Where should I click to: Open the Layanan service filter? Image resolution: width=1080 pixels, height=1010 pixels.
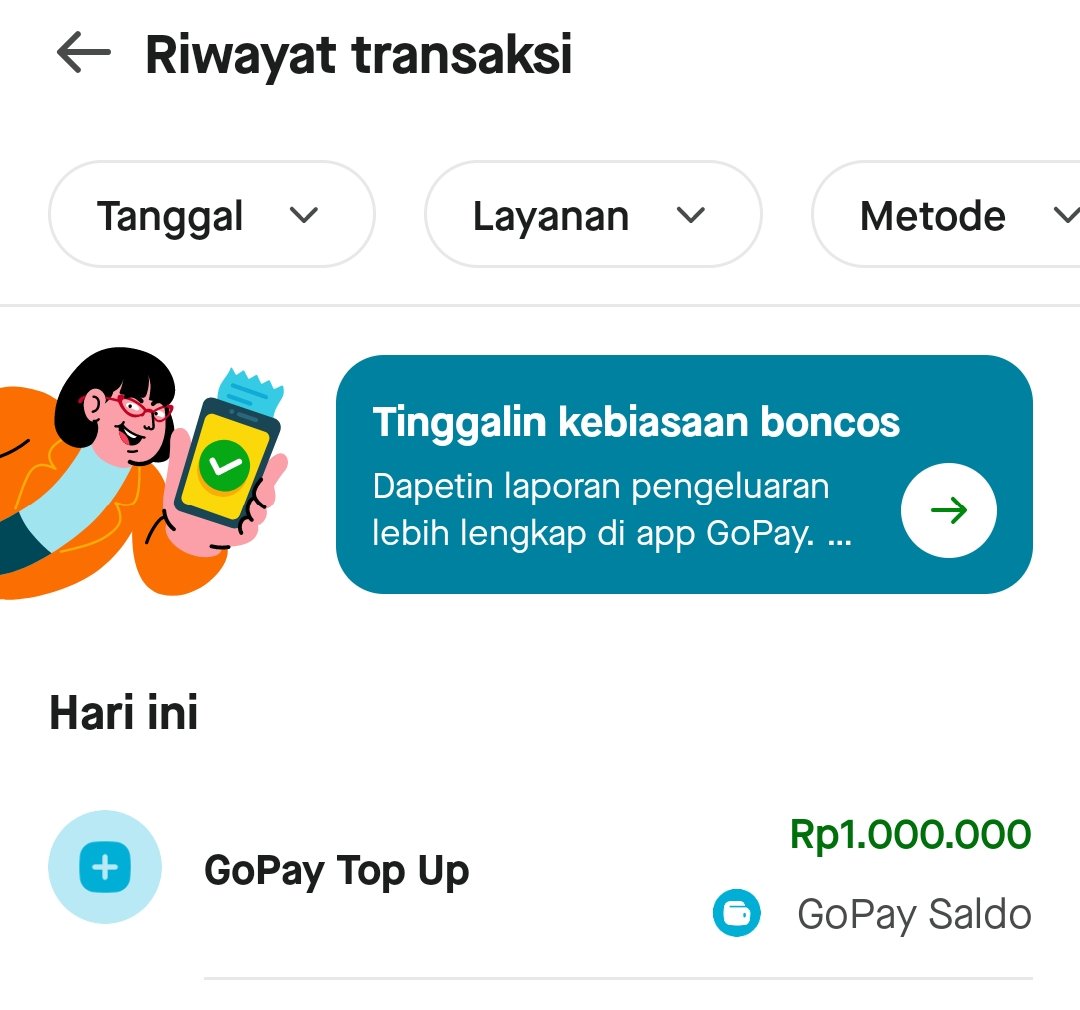593,214
